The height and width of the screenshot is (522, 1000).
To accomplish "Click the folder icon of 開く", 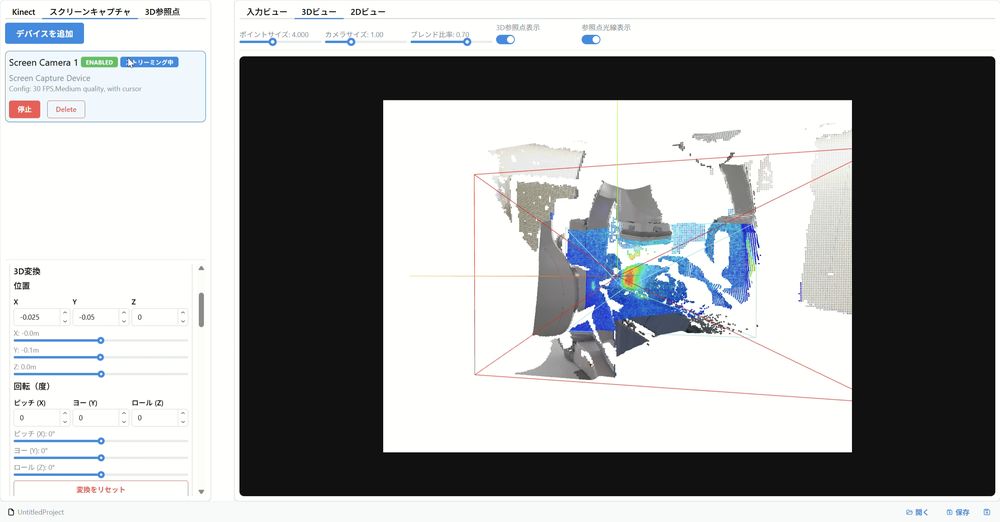I will [909, 512].
